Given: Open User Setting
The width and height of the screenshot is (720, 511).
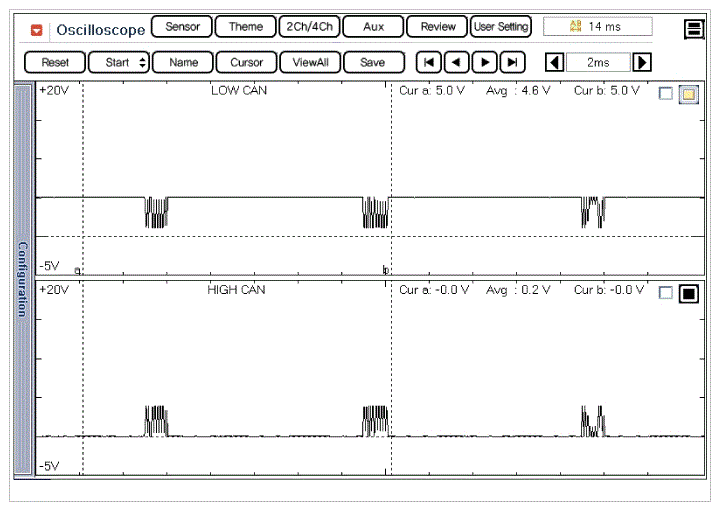Looking at the screenshot, I should coord(501,27).
